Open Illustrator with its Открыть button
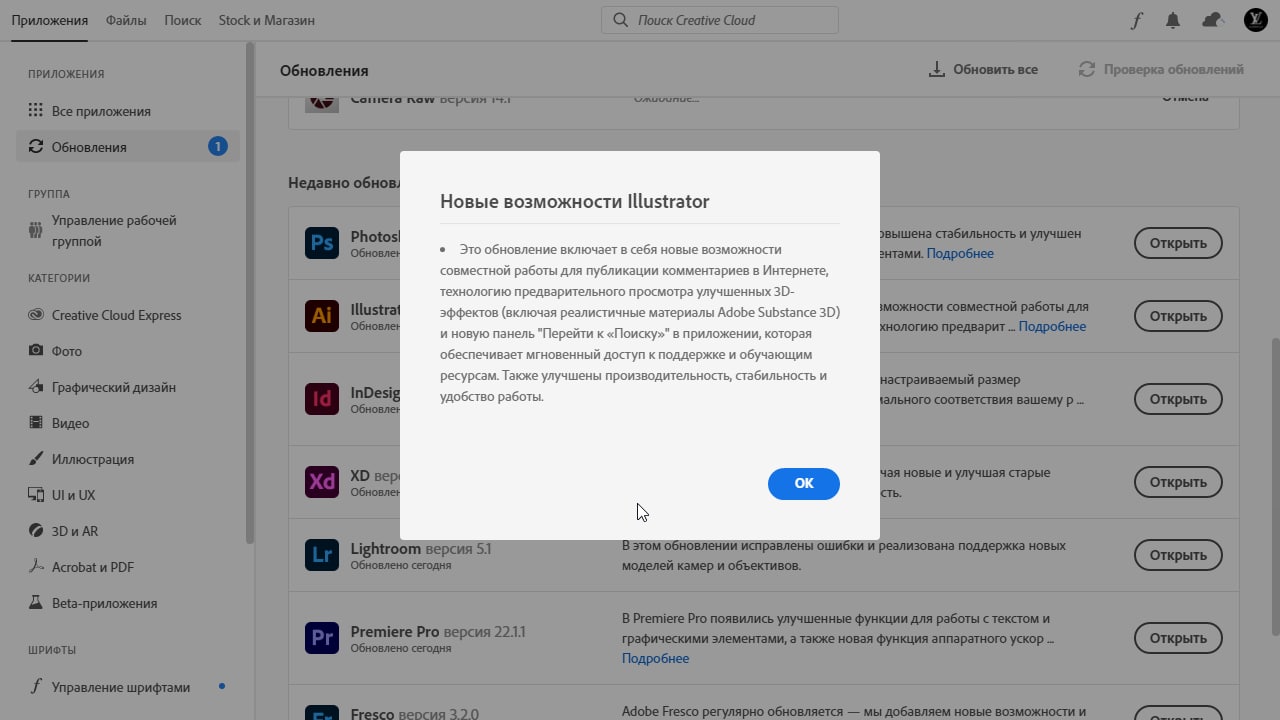 pyautogui.click(x=1178, y=316)
